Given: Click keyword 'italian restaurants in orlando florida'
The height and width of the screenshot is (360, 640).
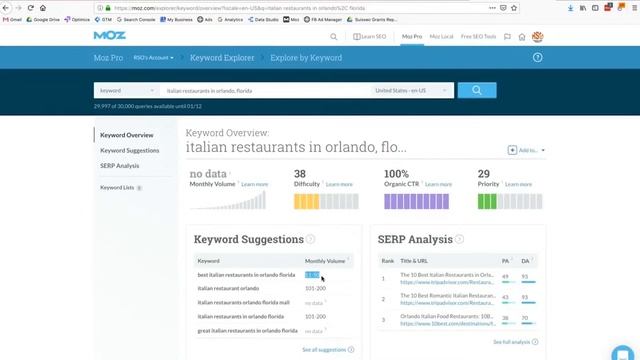Looking at the screenshot, I should [241, 317].
